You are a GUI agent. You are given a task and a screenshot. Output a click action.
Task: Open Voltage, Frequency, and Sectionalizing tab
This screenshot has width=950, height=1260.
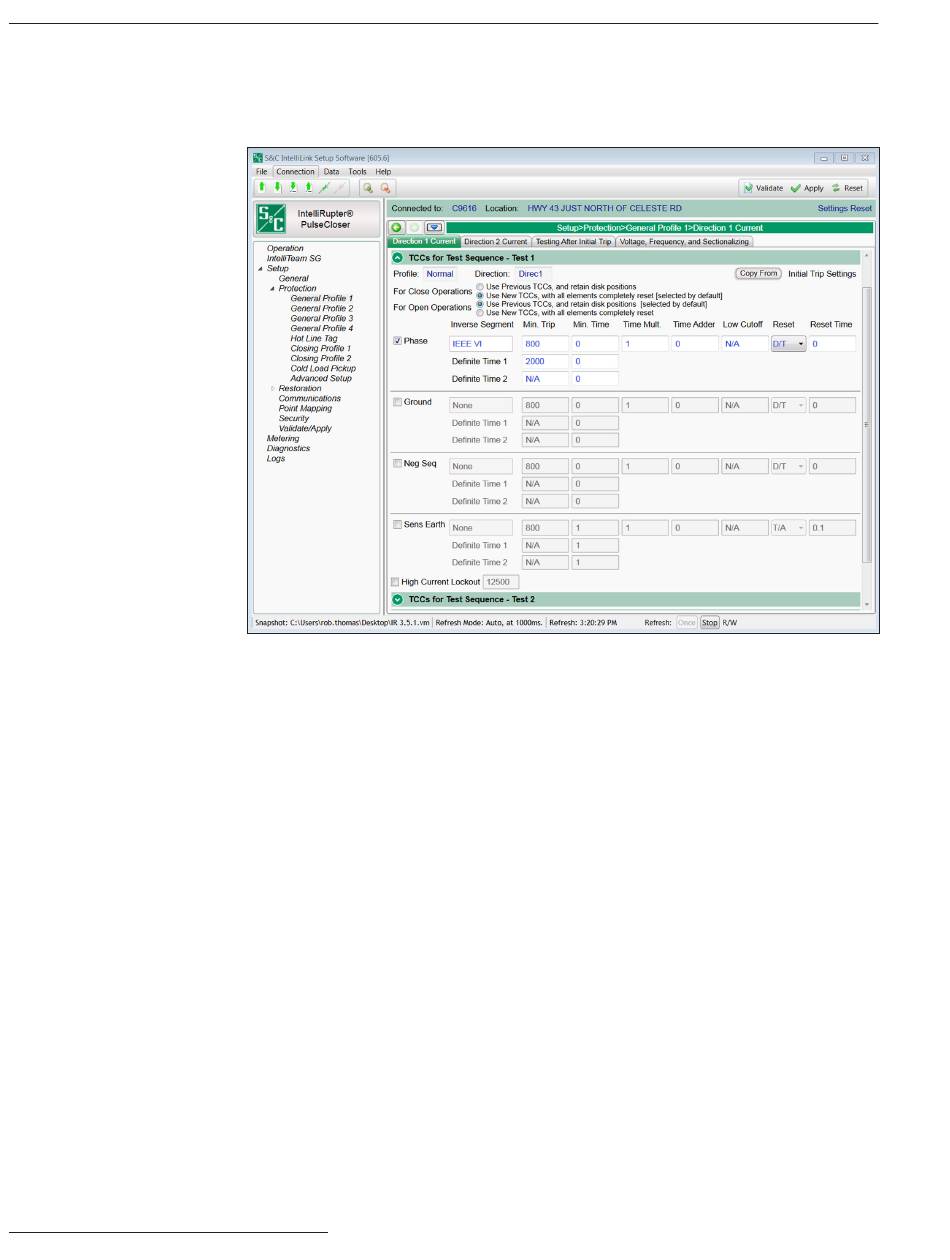tap(684, 241)
